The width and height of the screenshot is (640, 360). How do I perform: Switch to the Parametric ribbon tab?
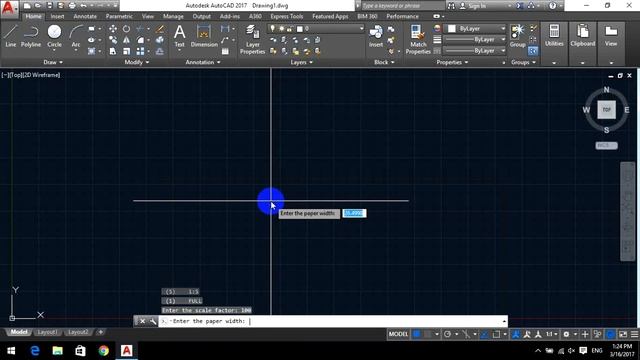119,16
